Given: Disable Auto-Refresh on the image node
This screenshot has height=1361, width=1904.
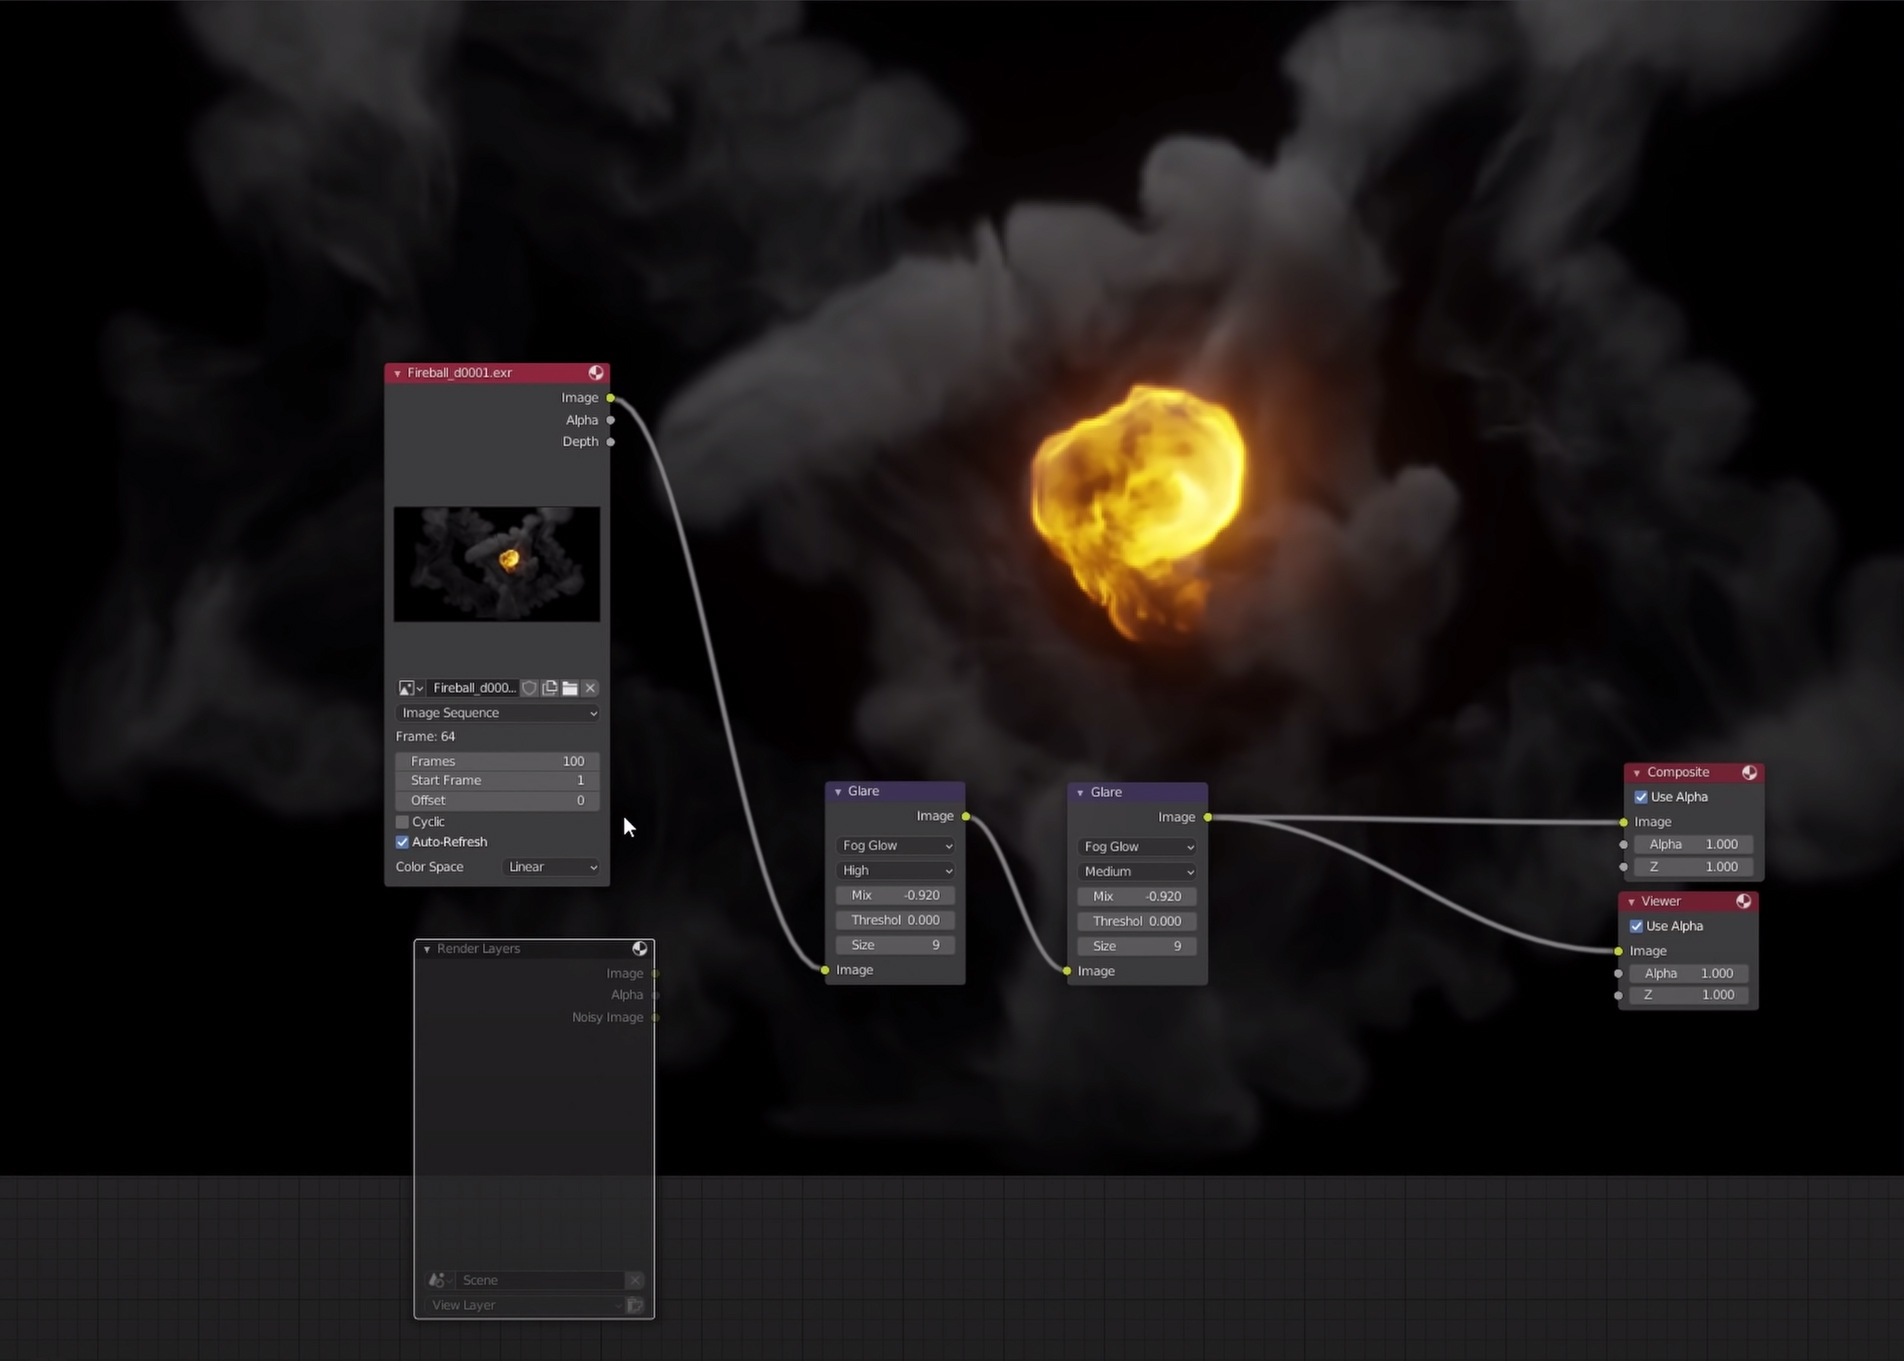Looking at the screenshot, I should coord(403,842).
